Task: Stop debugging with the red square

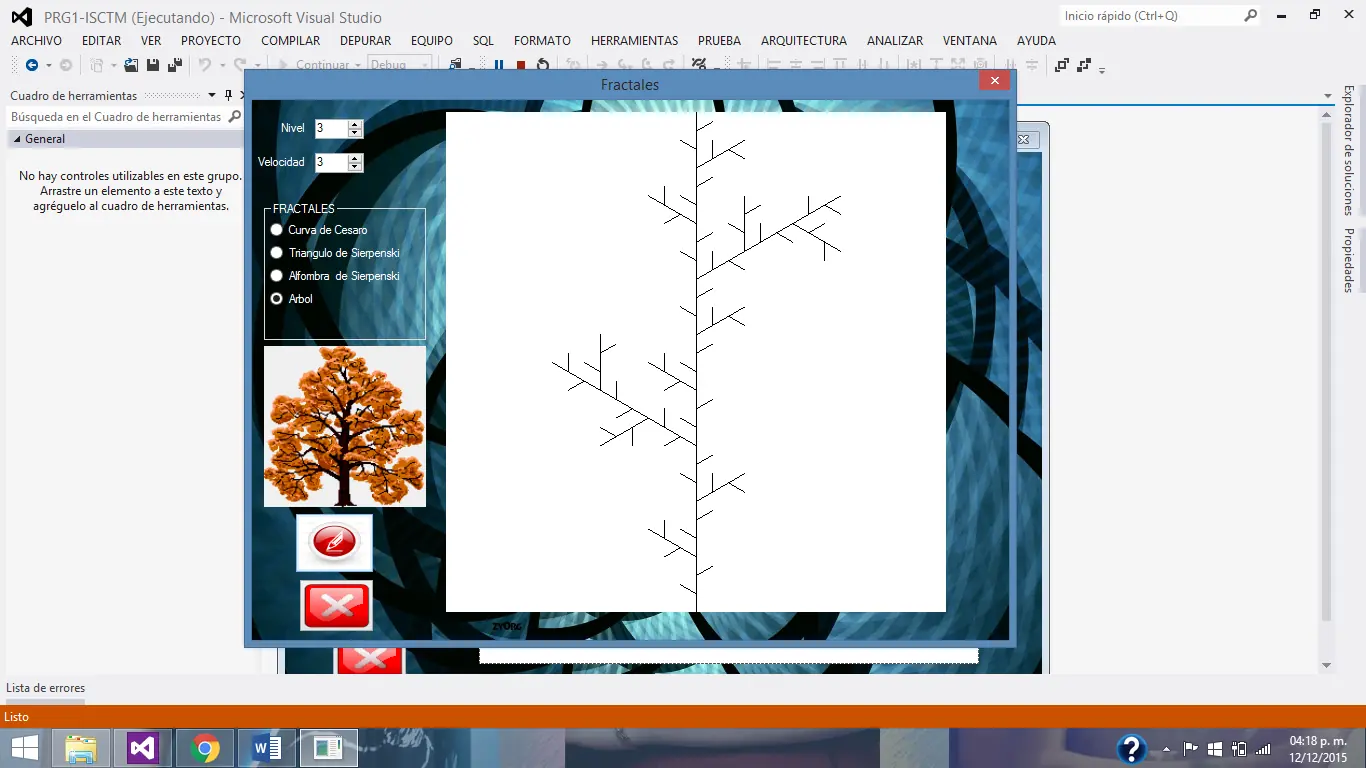Action: point(521,65)
